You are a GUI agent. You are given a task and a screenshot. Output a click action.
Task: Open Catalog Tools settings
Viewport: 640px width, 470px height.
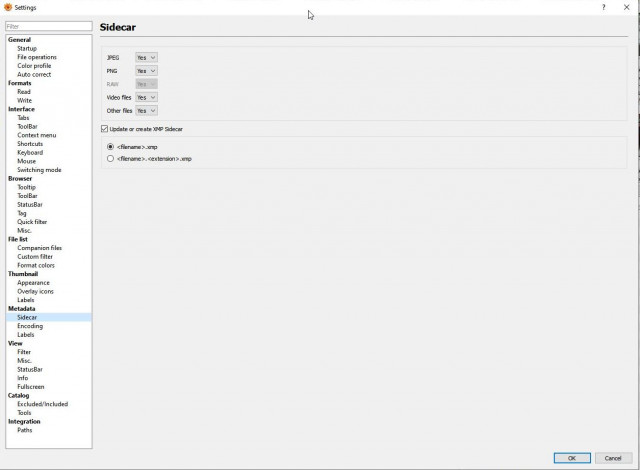coord(24,413)
